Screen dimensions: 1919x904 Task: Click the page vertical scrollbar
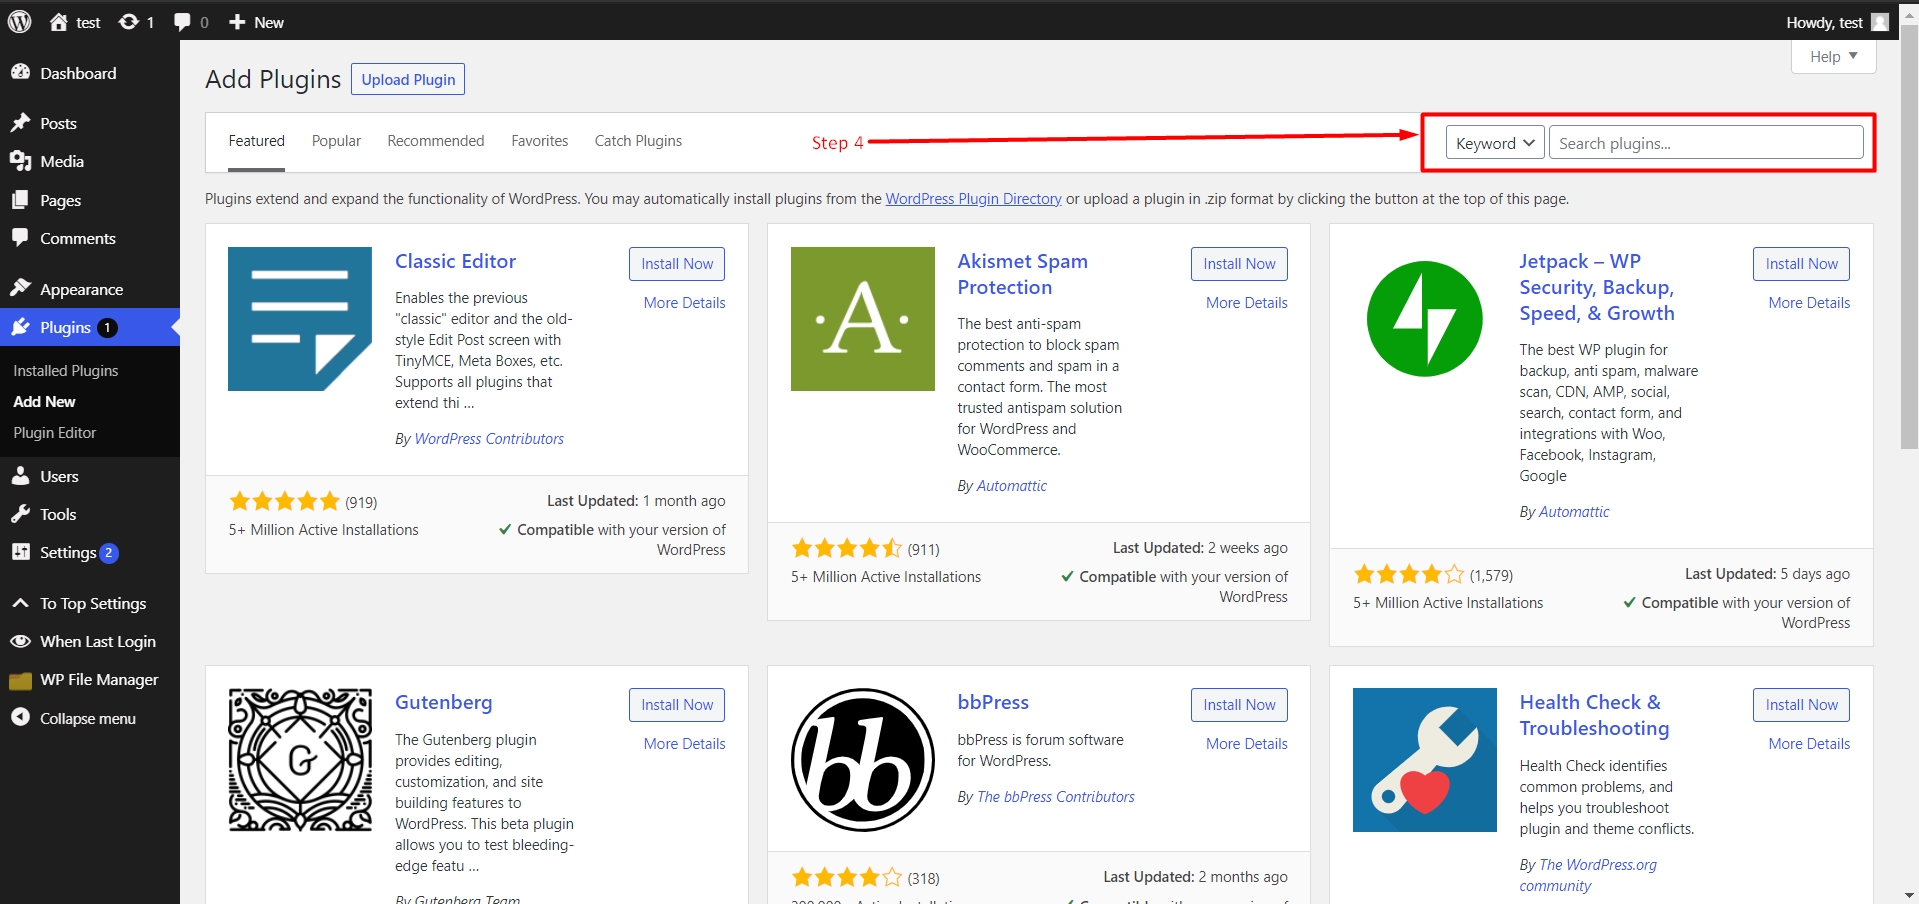click(x=1909, y=237)
